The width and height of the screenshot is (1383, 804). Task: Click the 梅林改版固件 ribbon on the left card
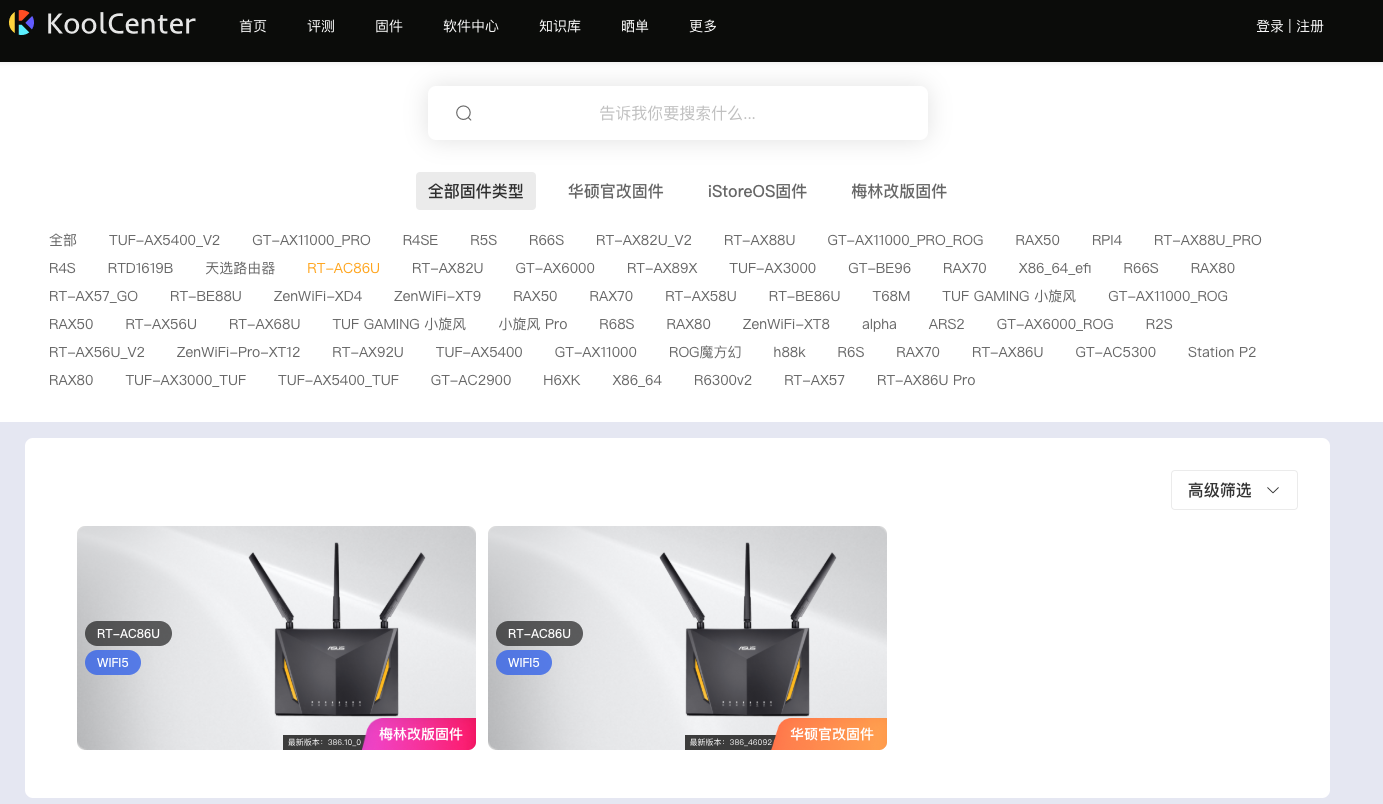tap(419, 733)
